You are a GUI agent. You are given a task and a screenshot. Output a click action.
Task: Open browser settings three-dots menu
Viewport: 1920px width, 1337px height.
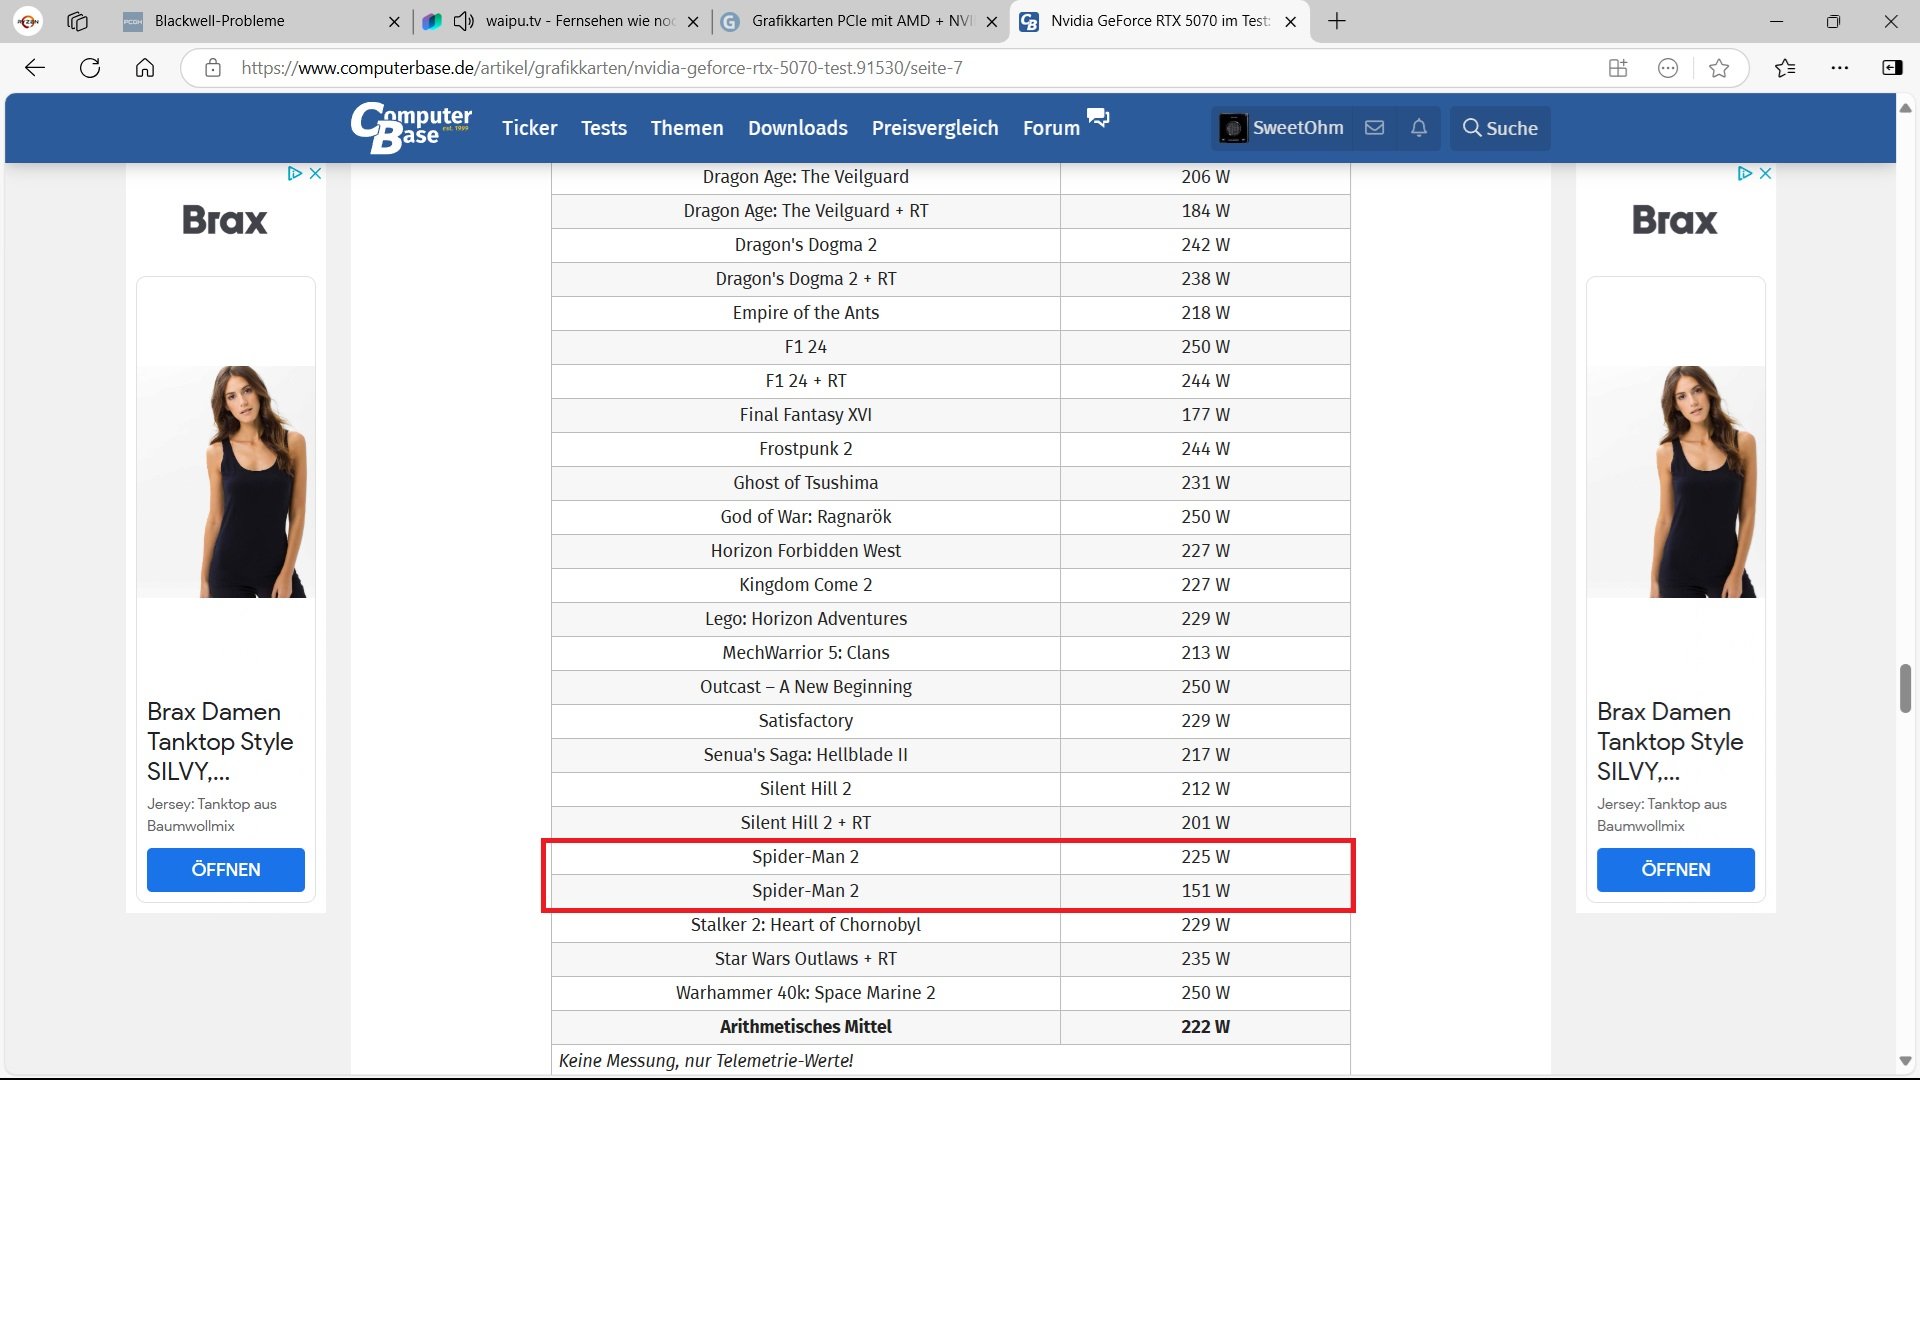(1839, 68)
